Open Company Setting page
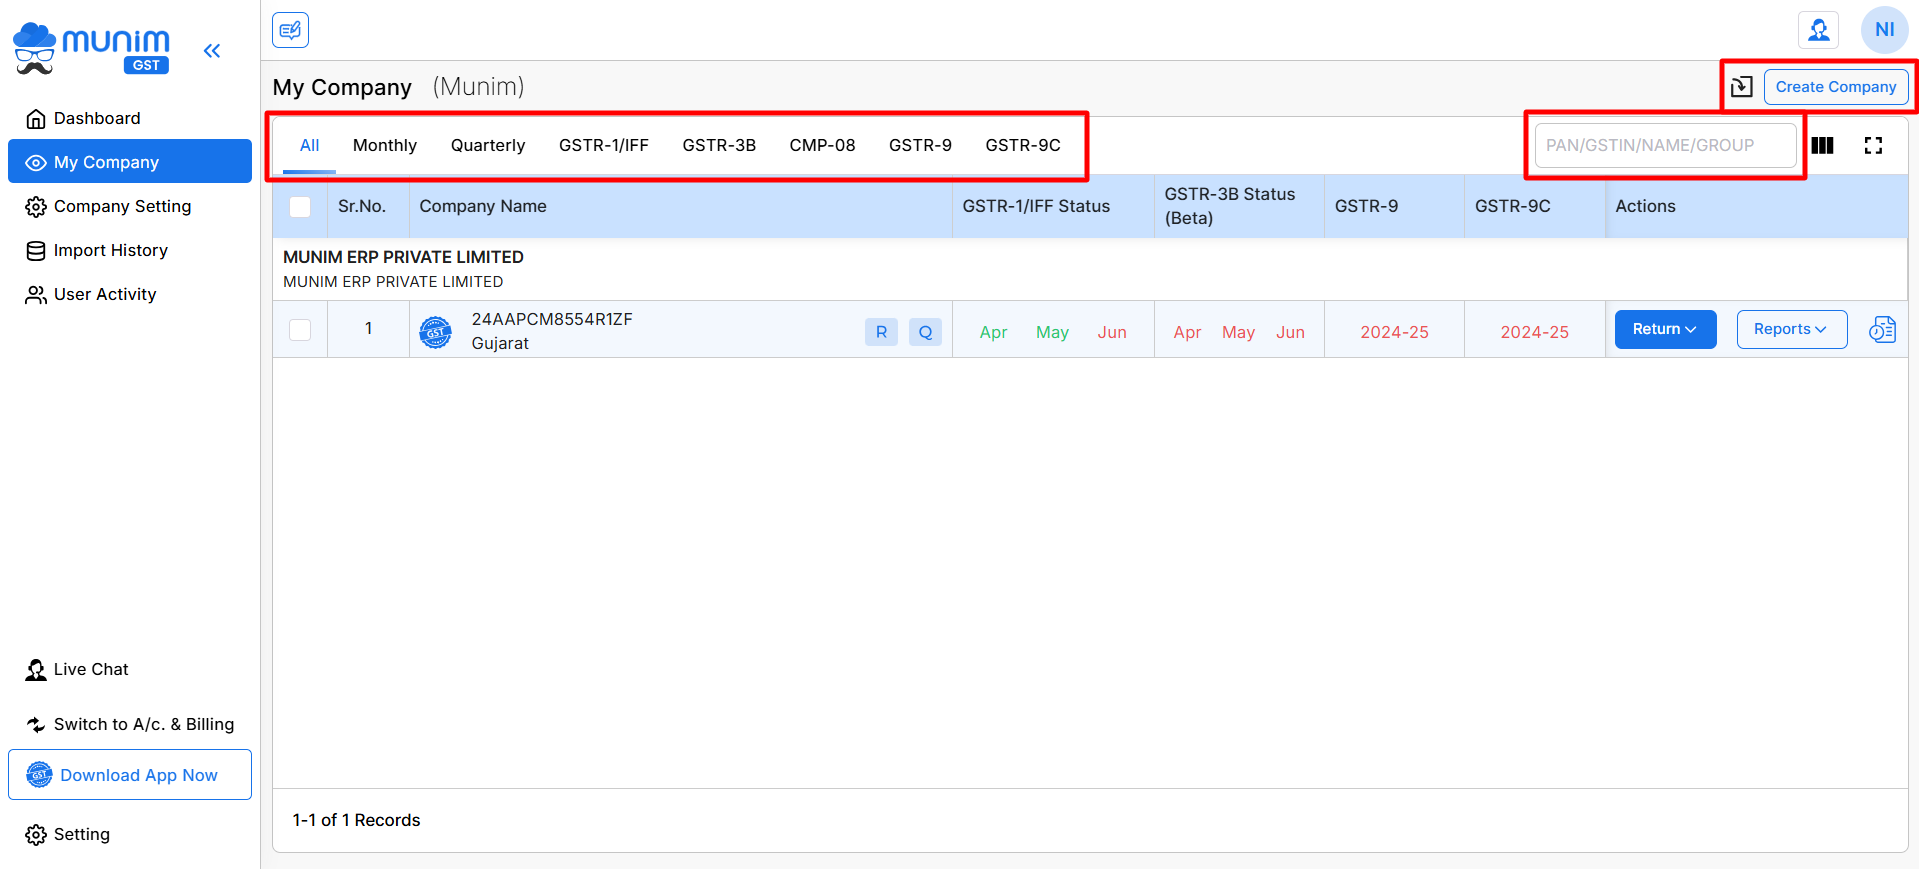 [130, 206]
